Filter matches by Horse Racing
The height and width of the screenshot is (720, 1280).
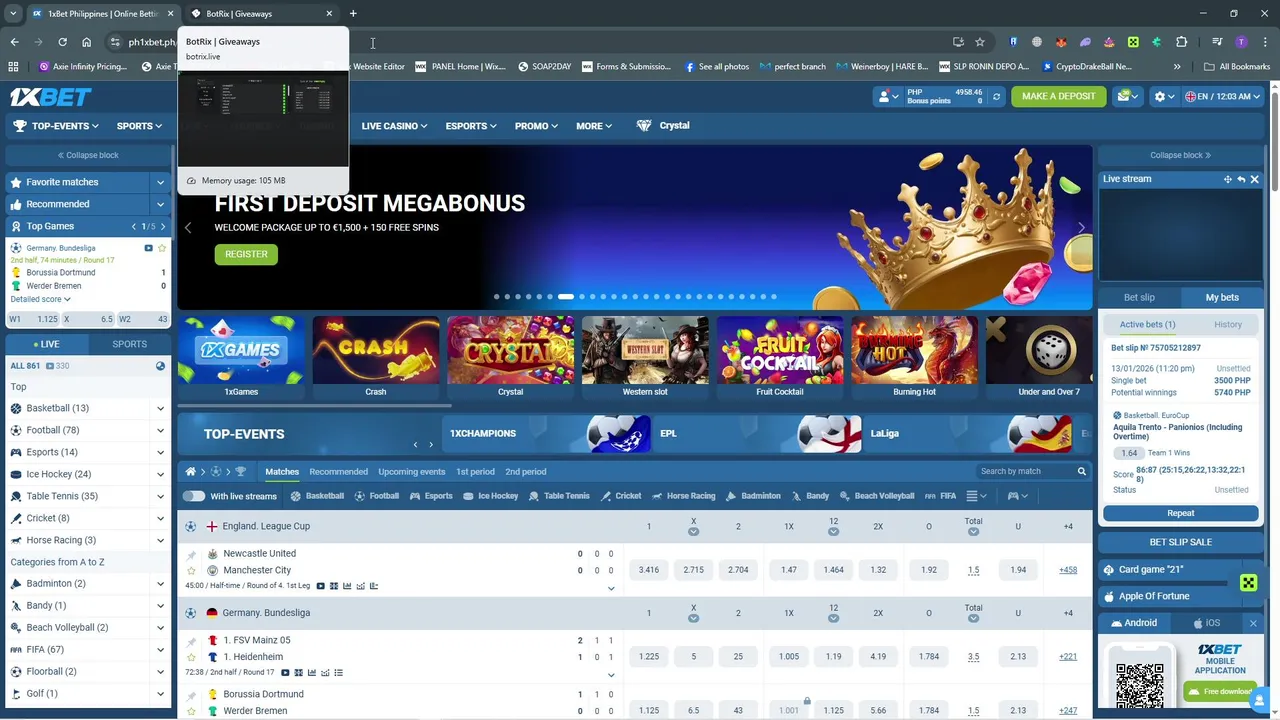tap(683, 496)
